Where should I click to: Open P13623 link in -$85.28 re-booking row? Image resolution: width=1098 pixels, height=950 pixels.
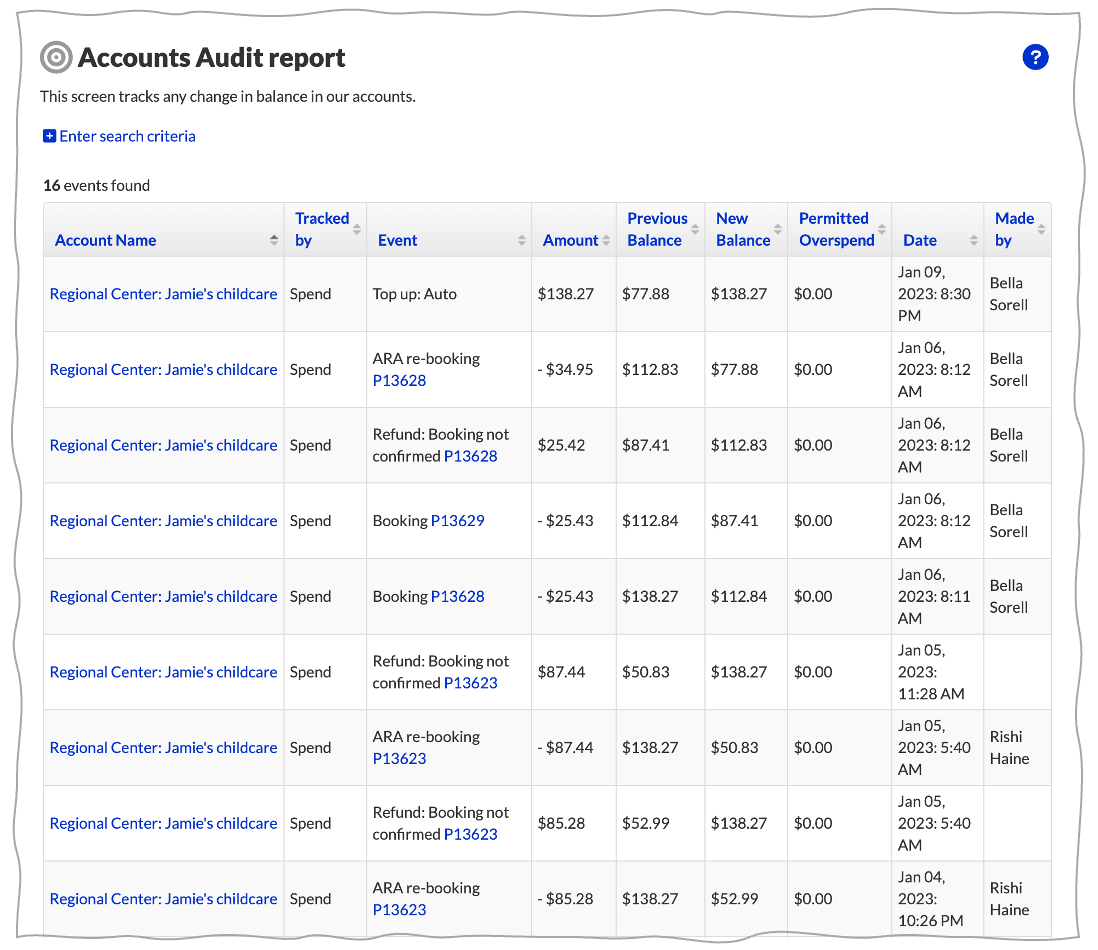pos(399,910)
